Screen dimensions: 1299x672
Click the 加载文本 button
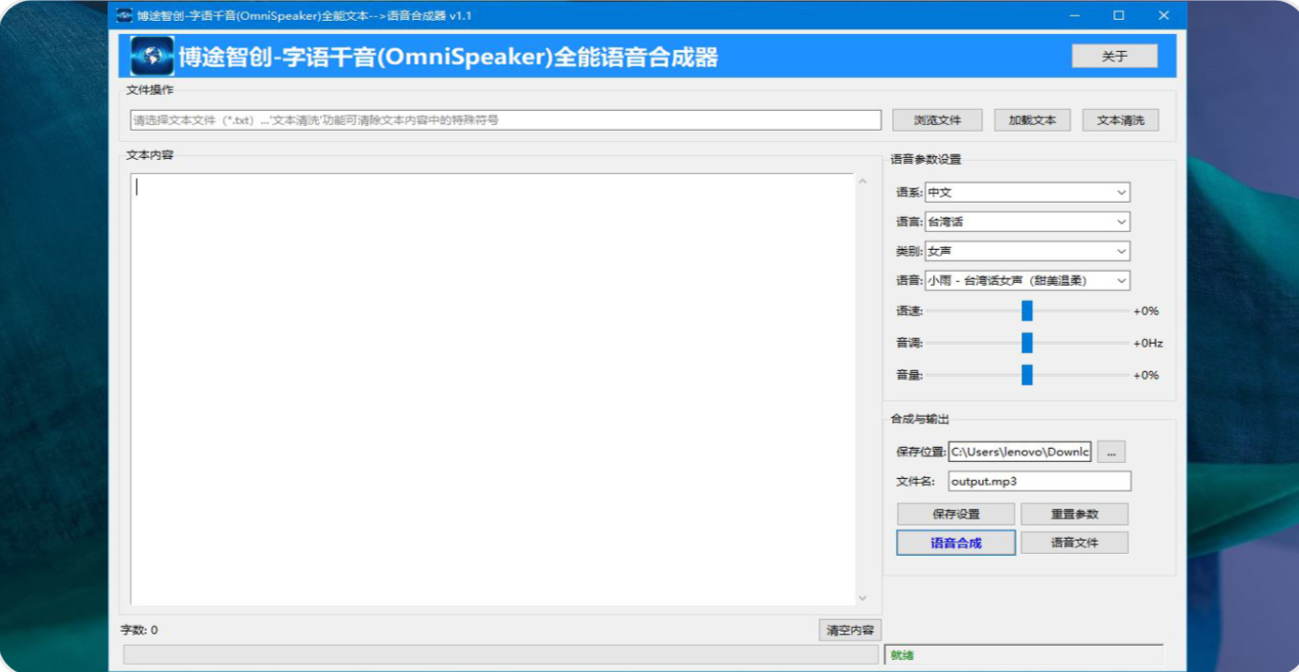click(x=1032, y=120)
